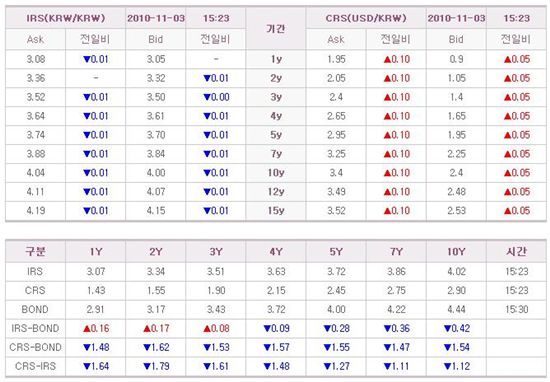Click CRS Bid value 2.53
The width and height of the screenshot is (550, 382).
[456, 211]
